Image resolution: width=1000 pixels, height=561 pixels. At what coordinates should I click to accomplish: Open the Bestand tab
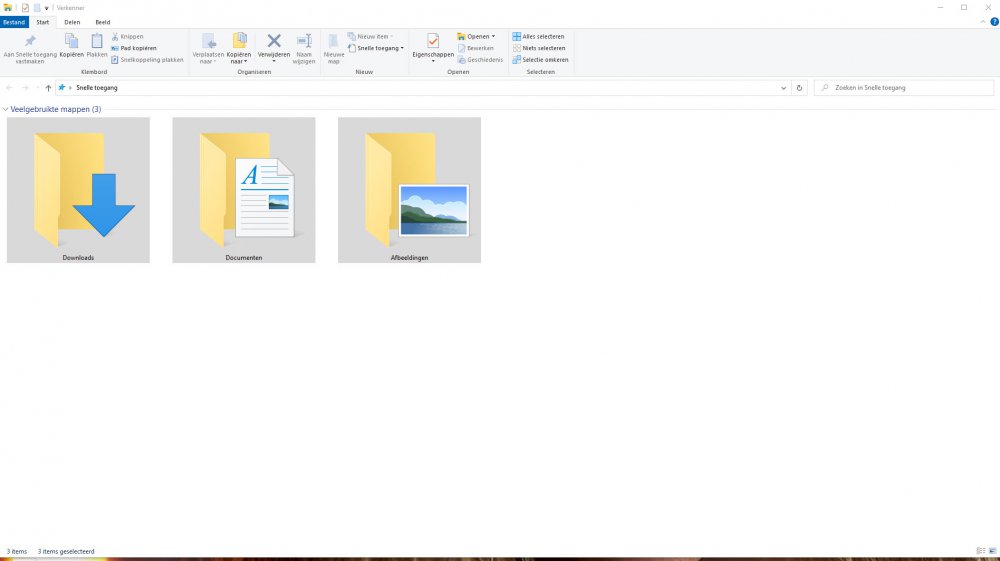coord(14,22)
